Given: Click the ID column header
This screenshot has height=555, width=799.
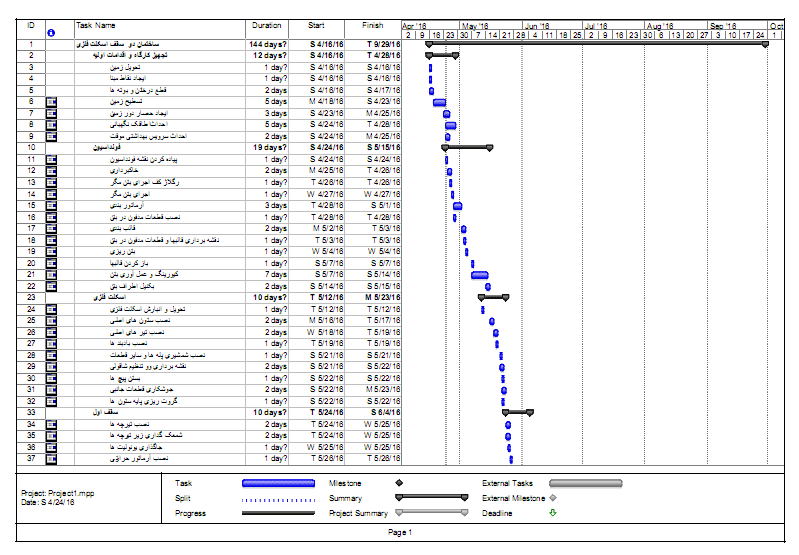Looking at the screenshot, I should [31, 25].
